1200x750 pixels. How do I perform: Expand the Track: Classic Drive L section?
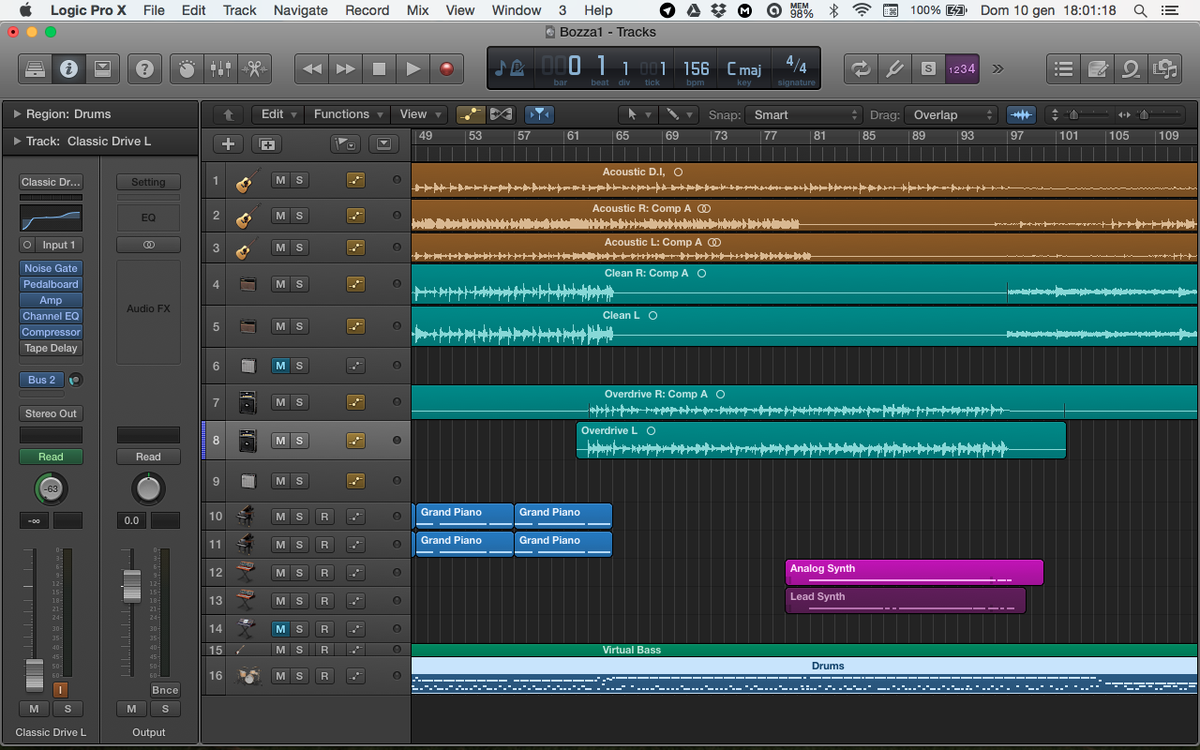pos(17,141)
